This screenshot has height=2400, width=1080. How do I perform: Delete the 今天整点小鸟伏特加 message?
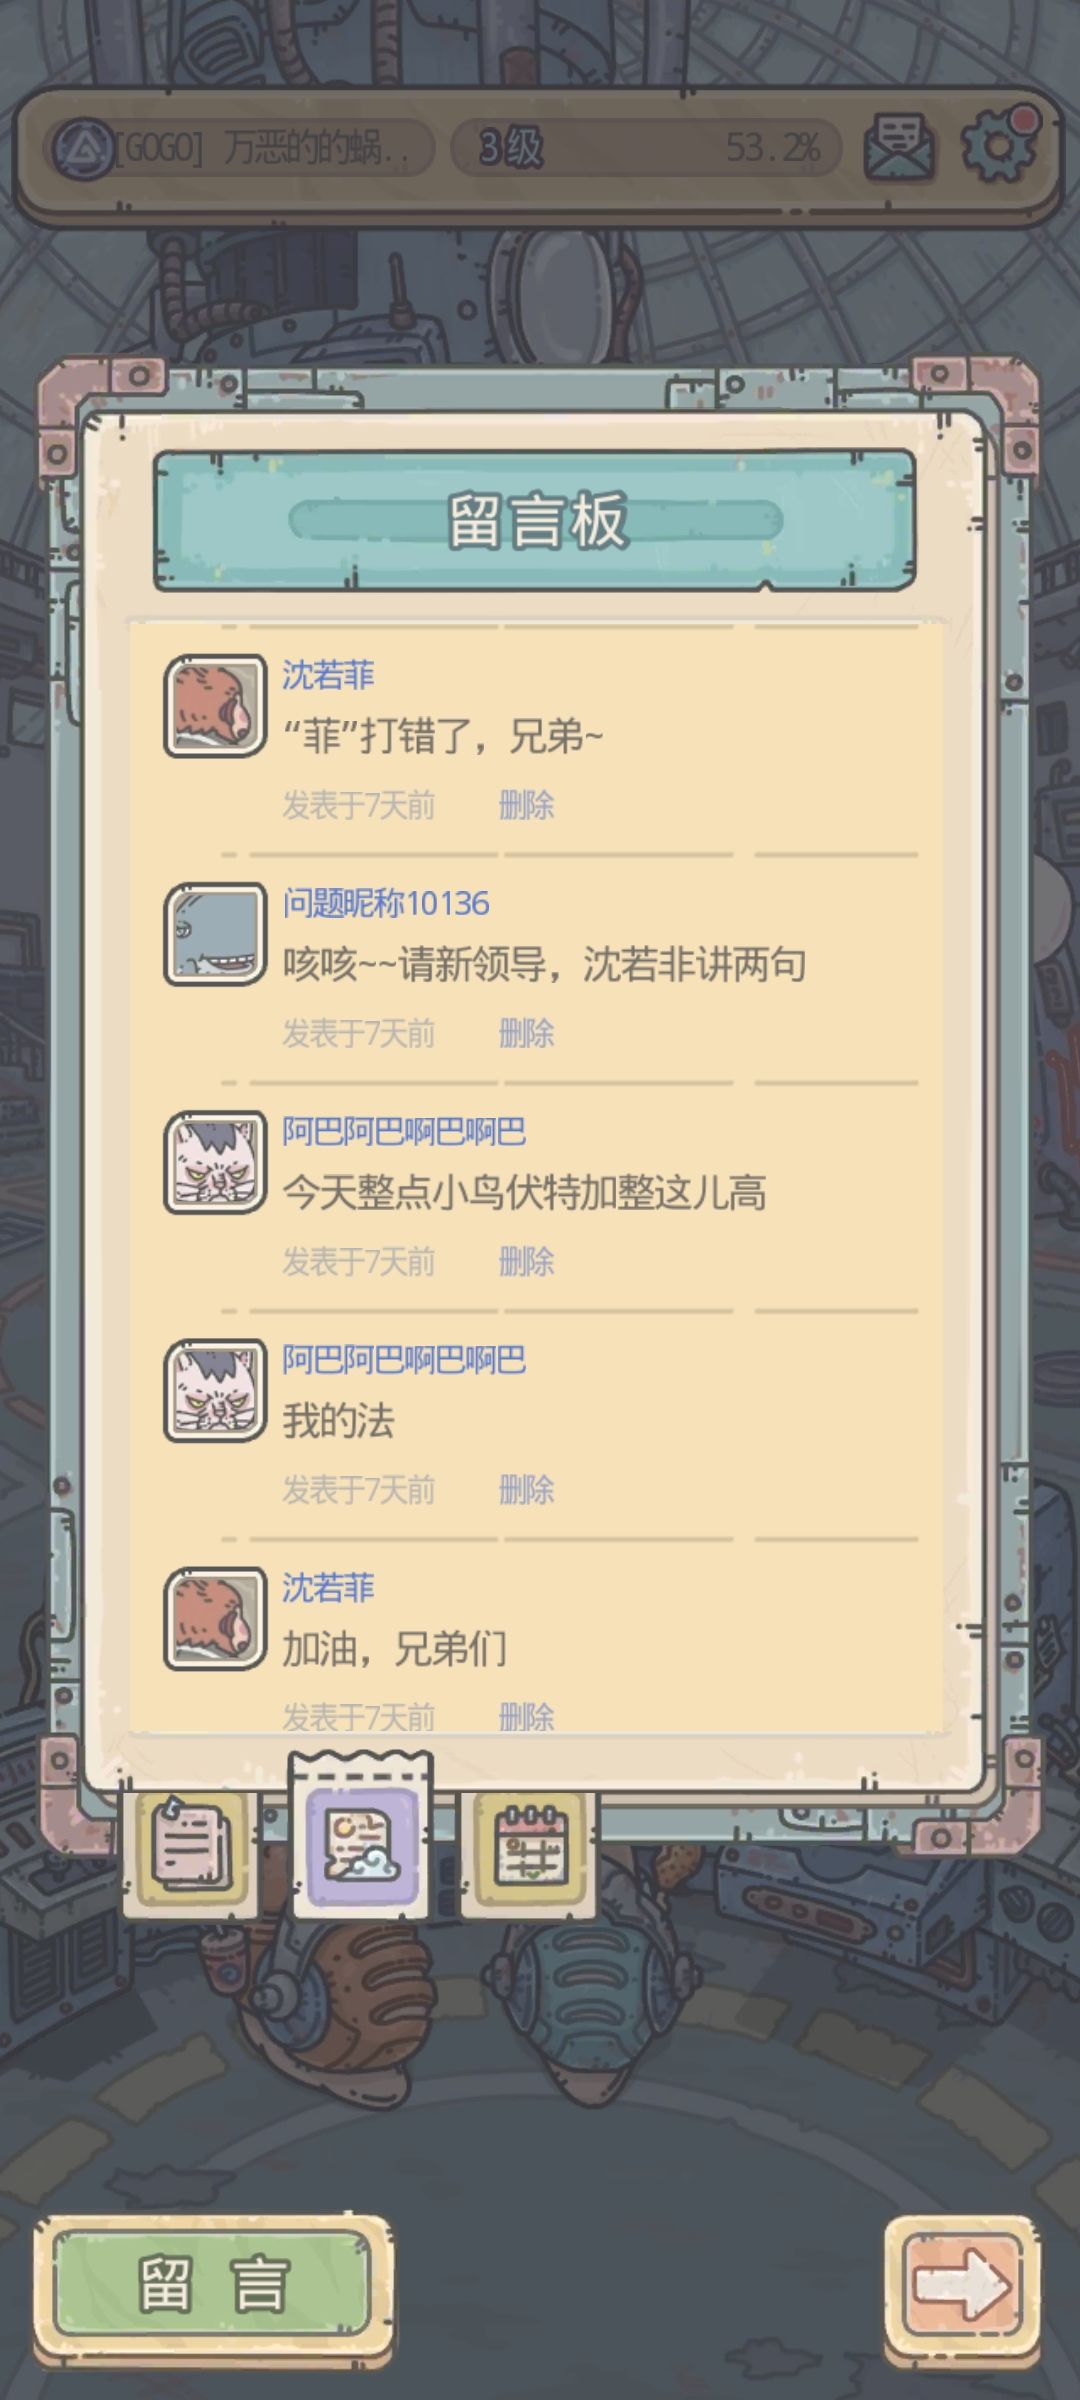tap(526, 1261)
